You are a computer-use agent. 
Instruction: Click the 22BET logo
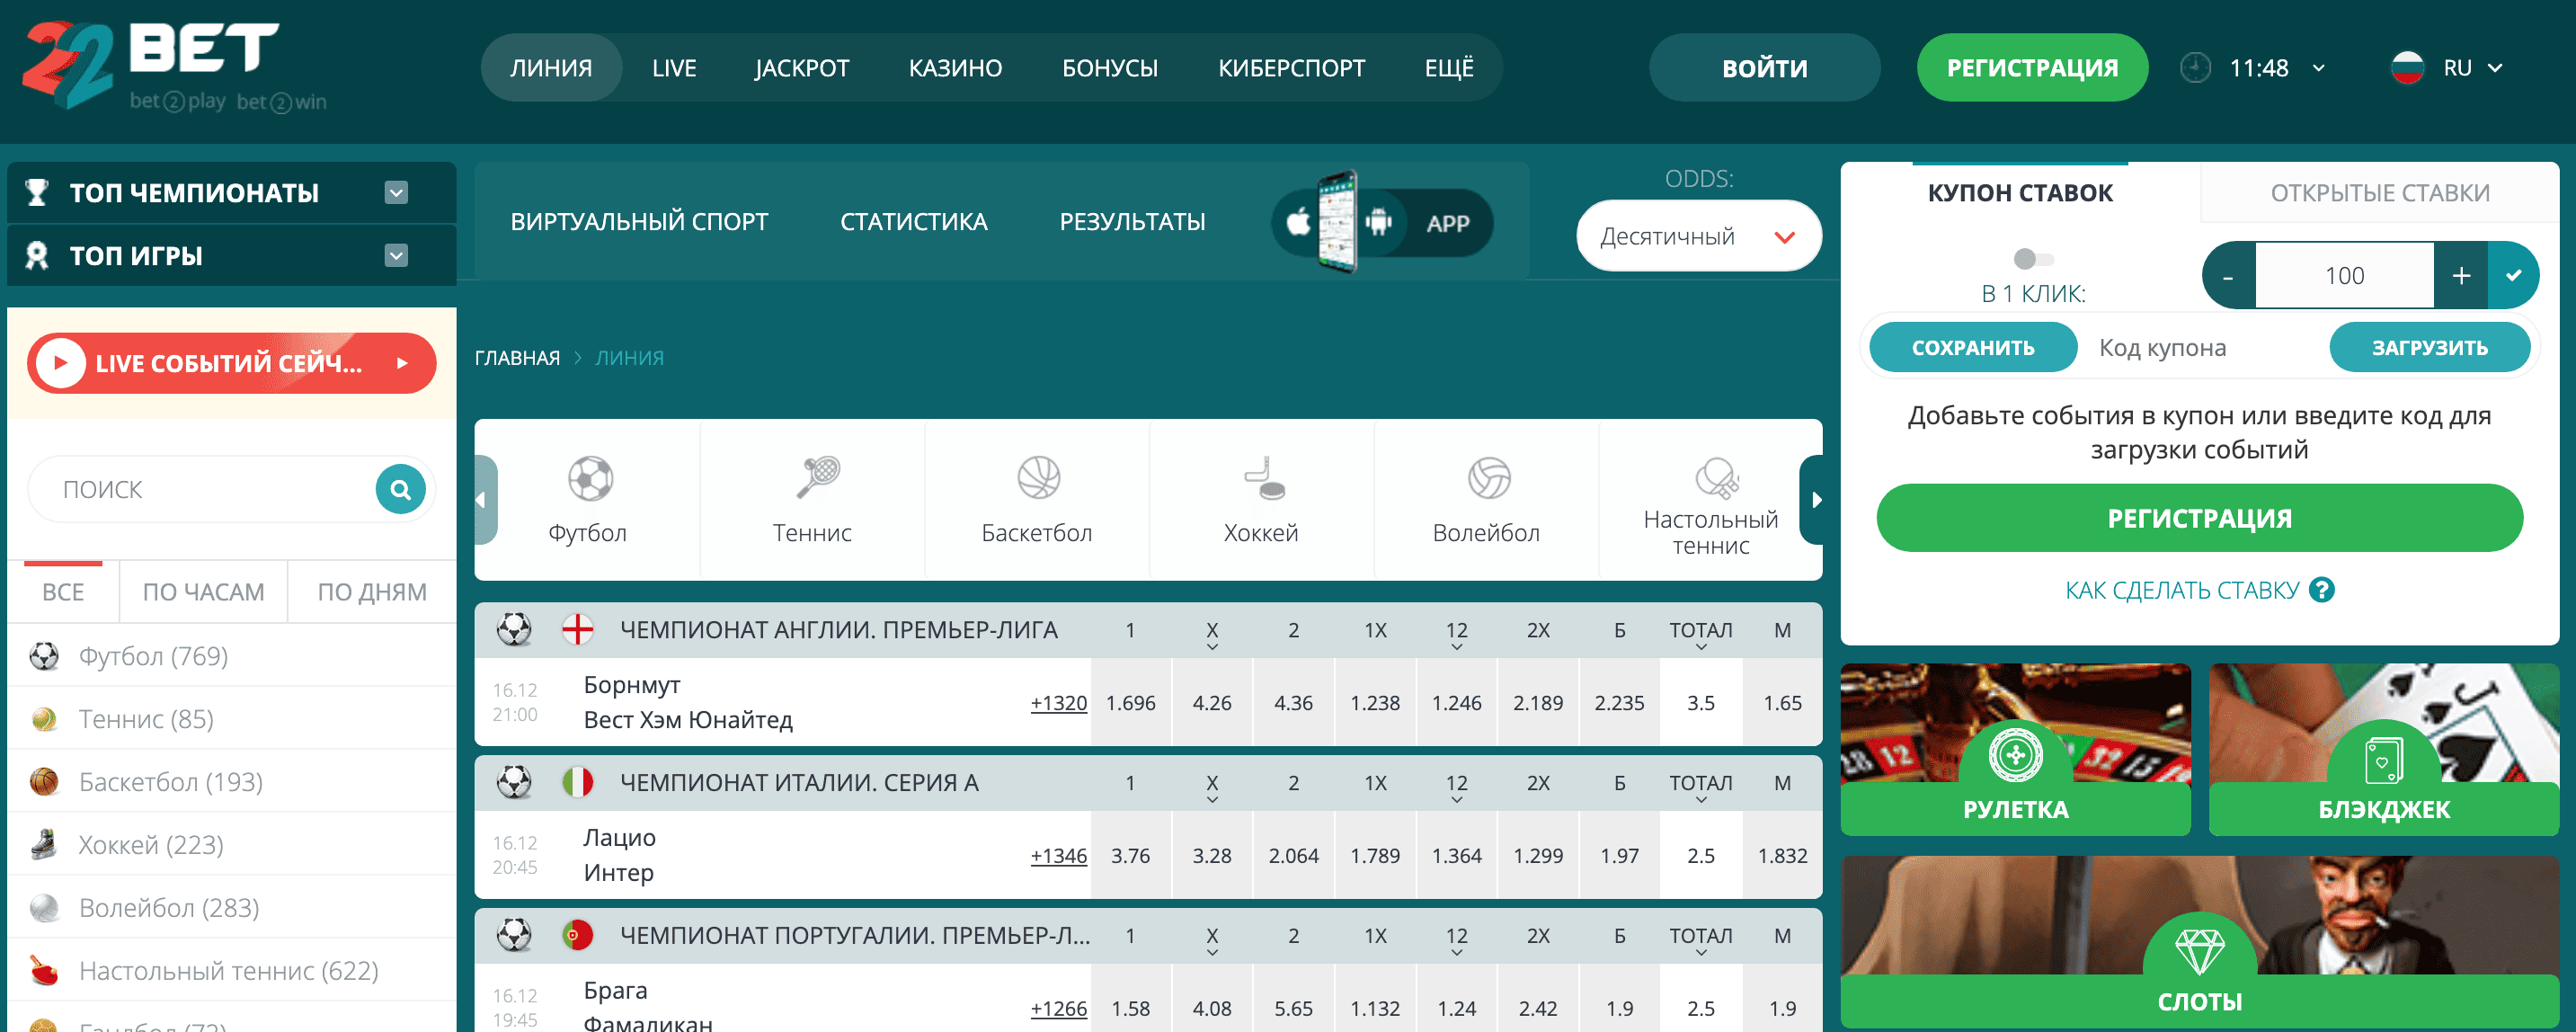[175, 66]
